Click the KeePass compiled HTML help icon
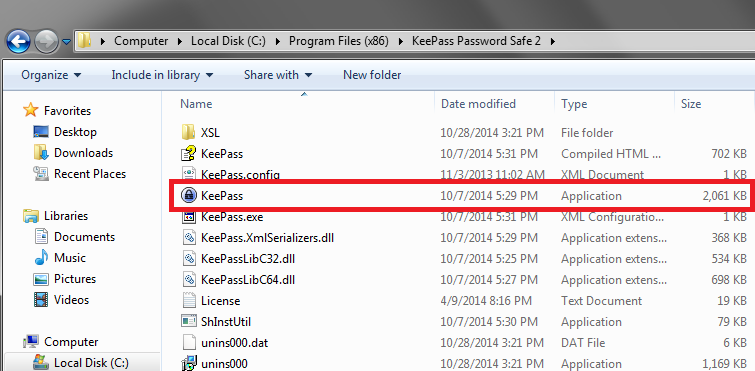755x371 pixels. 188,154
